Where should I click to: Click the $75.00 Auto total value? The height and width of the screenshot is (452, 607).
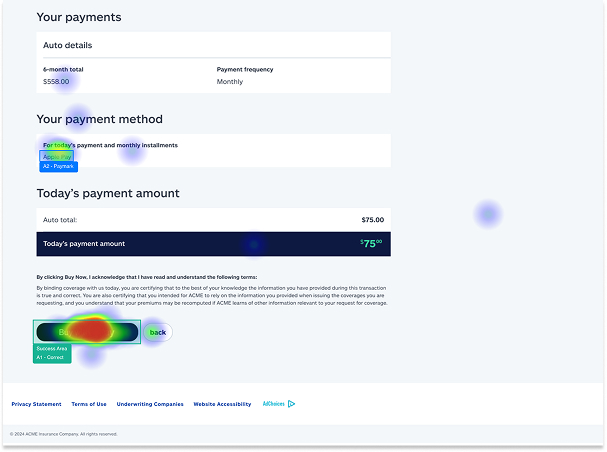[x=372, y=220]
